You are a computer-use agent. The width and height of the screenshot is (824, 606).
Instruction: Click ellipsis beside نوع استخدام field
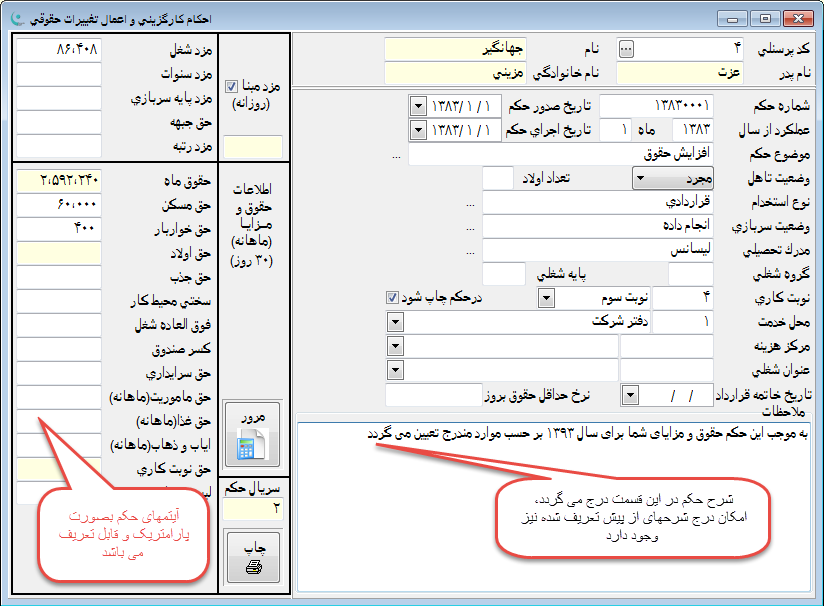(470, 203)
